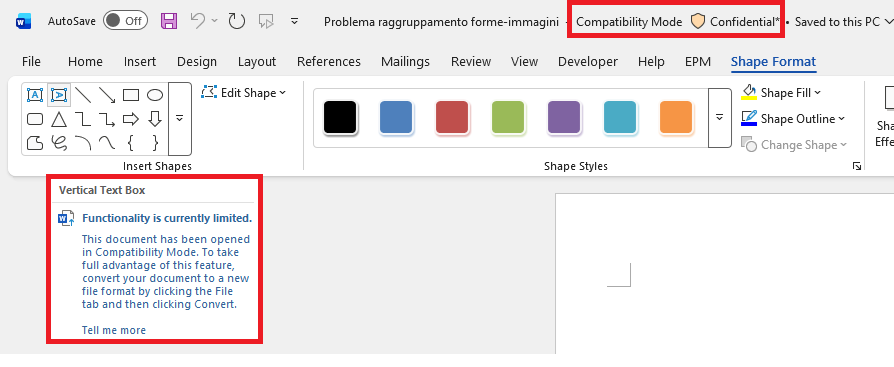Apply the black shape style swatch
Screen dimensions: 894x367
click(340, 117)
